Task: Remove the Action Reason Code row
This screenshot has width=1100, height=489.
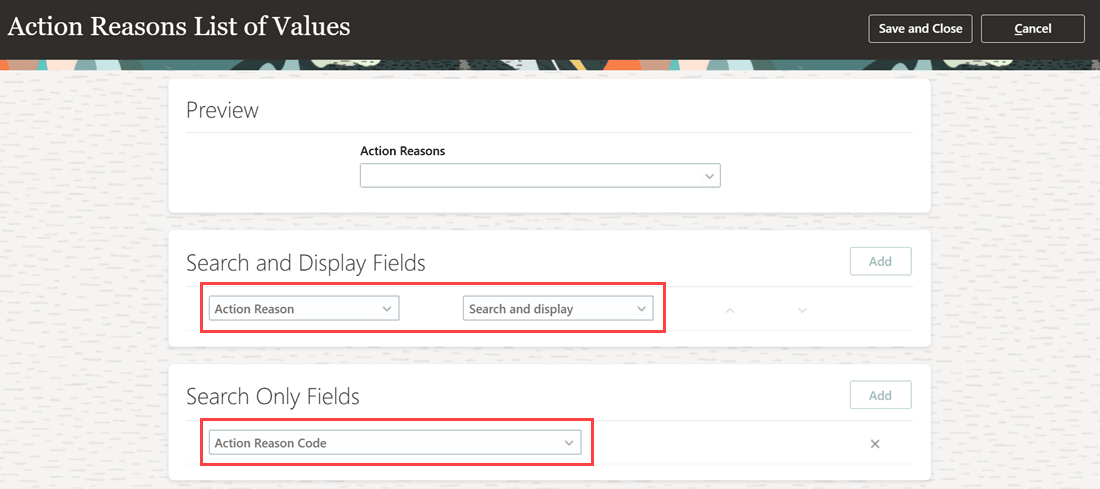Action: (x=875, y=443)
